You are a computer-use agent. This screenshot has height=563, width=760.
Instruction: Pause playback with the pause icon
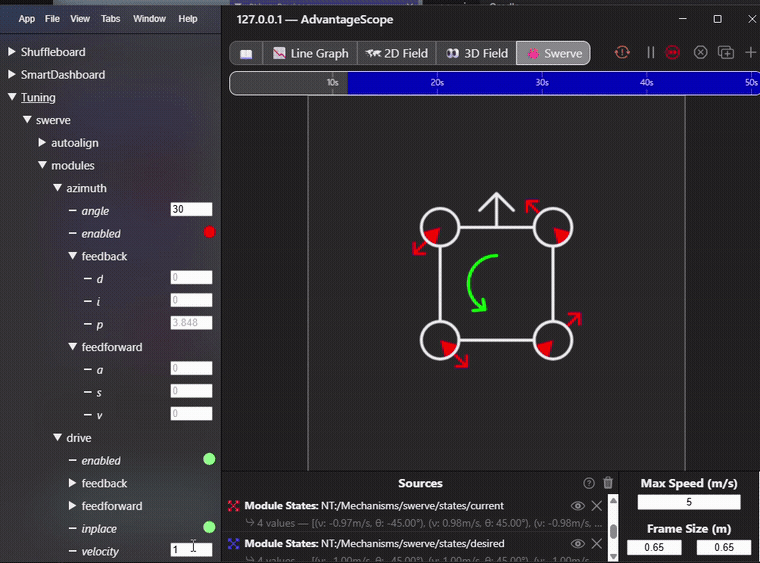pyautogui.click(x=650, y=52)
